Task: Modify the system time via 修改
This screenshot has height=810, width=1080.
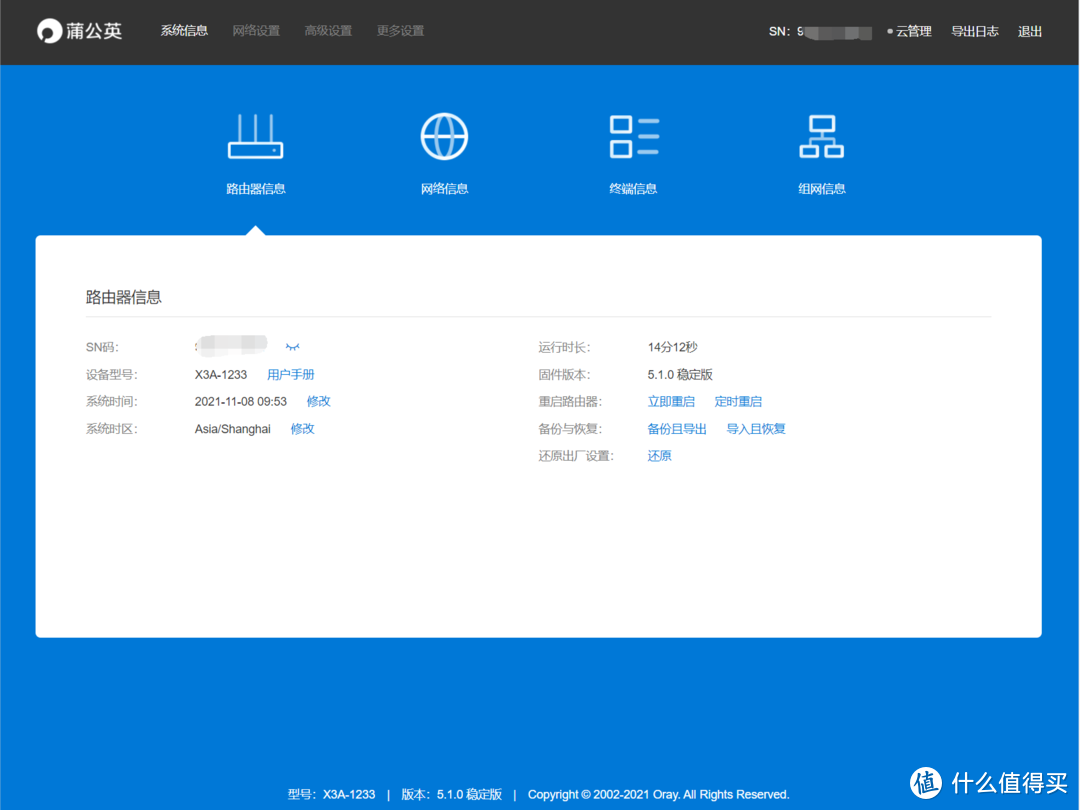Action: [318, 402]
